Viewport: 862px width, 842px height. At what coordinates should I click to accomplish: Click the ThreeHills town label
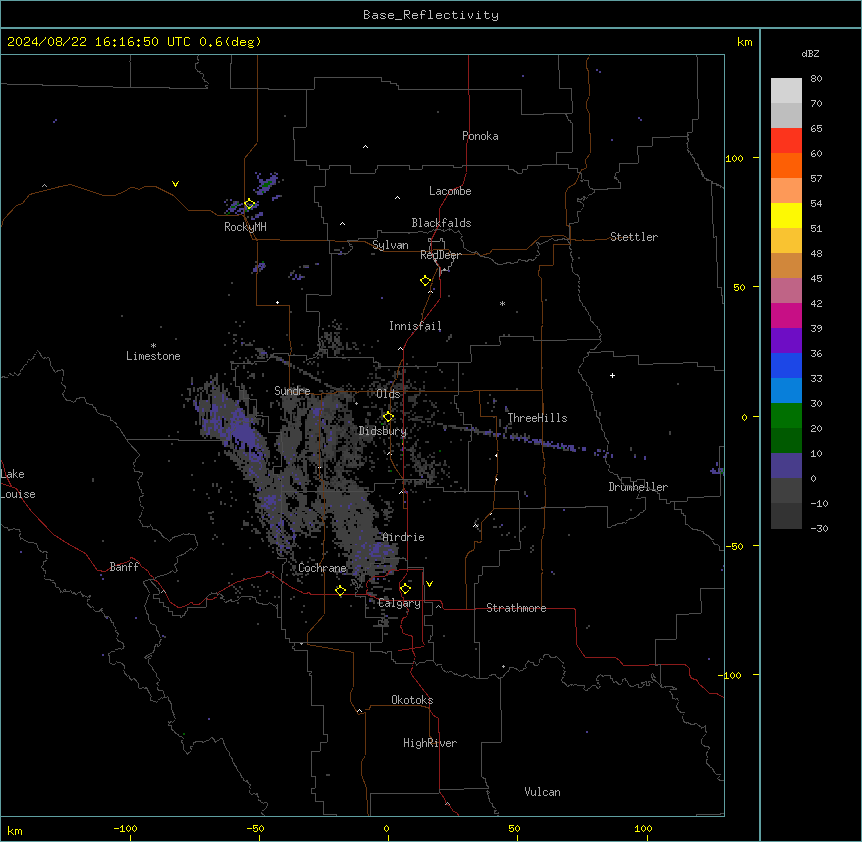coord(537,418)
